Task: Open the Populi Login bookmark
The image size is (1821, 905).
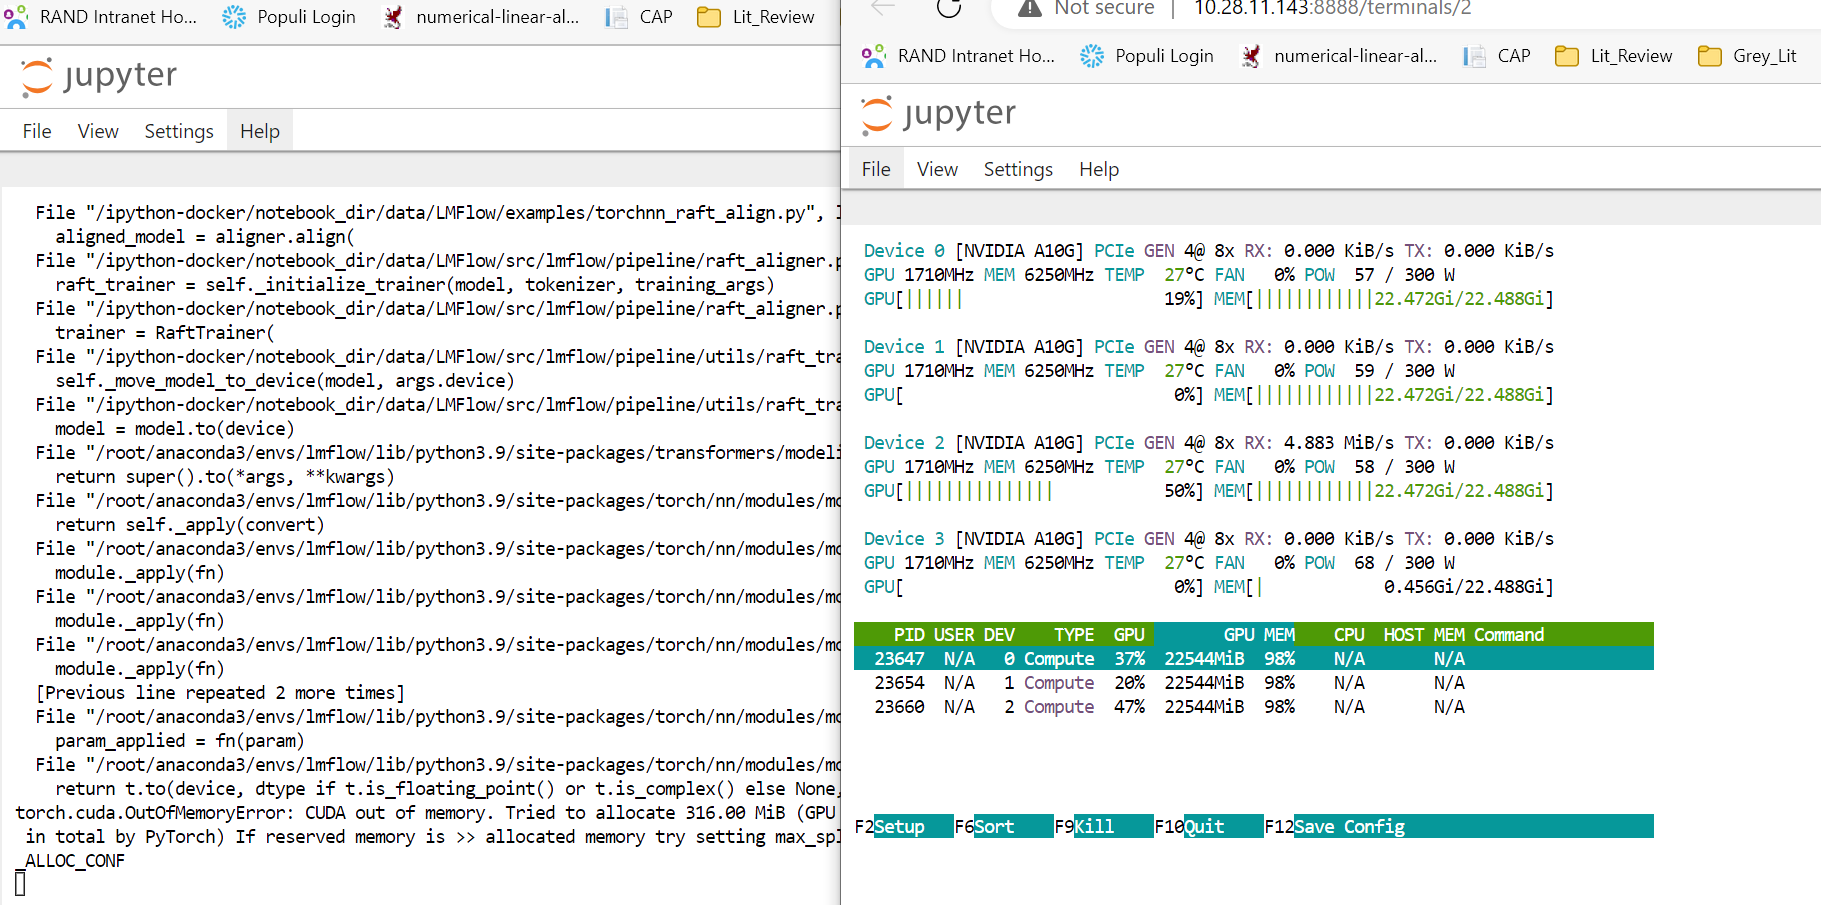Action: click(x=1146, y=56)
